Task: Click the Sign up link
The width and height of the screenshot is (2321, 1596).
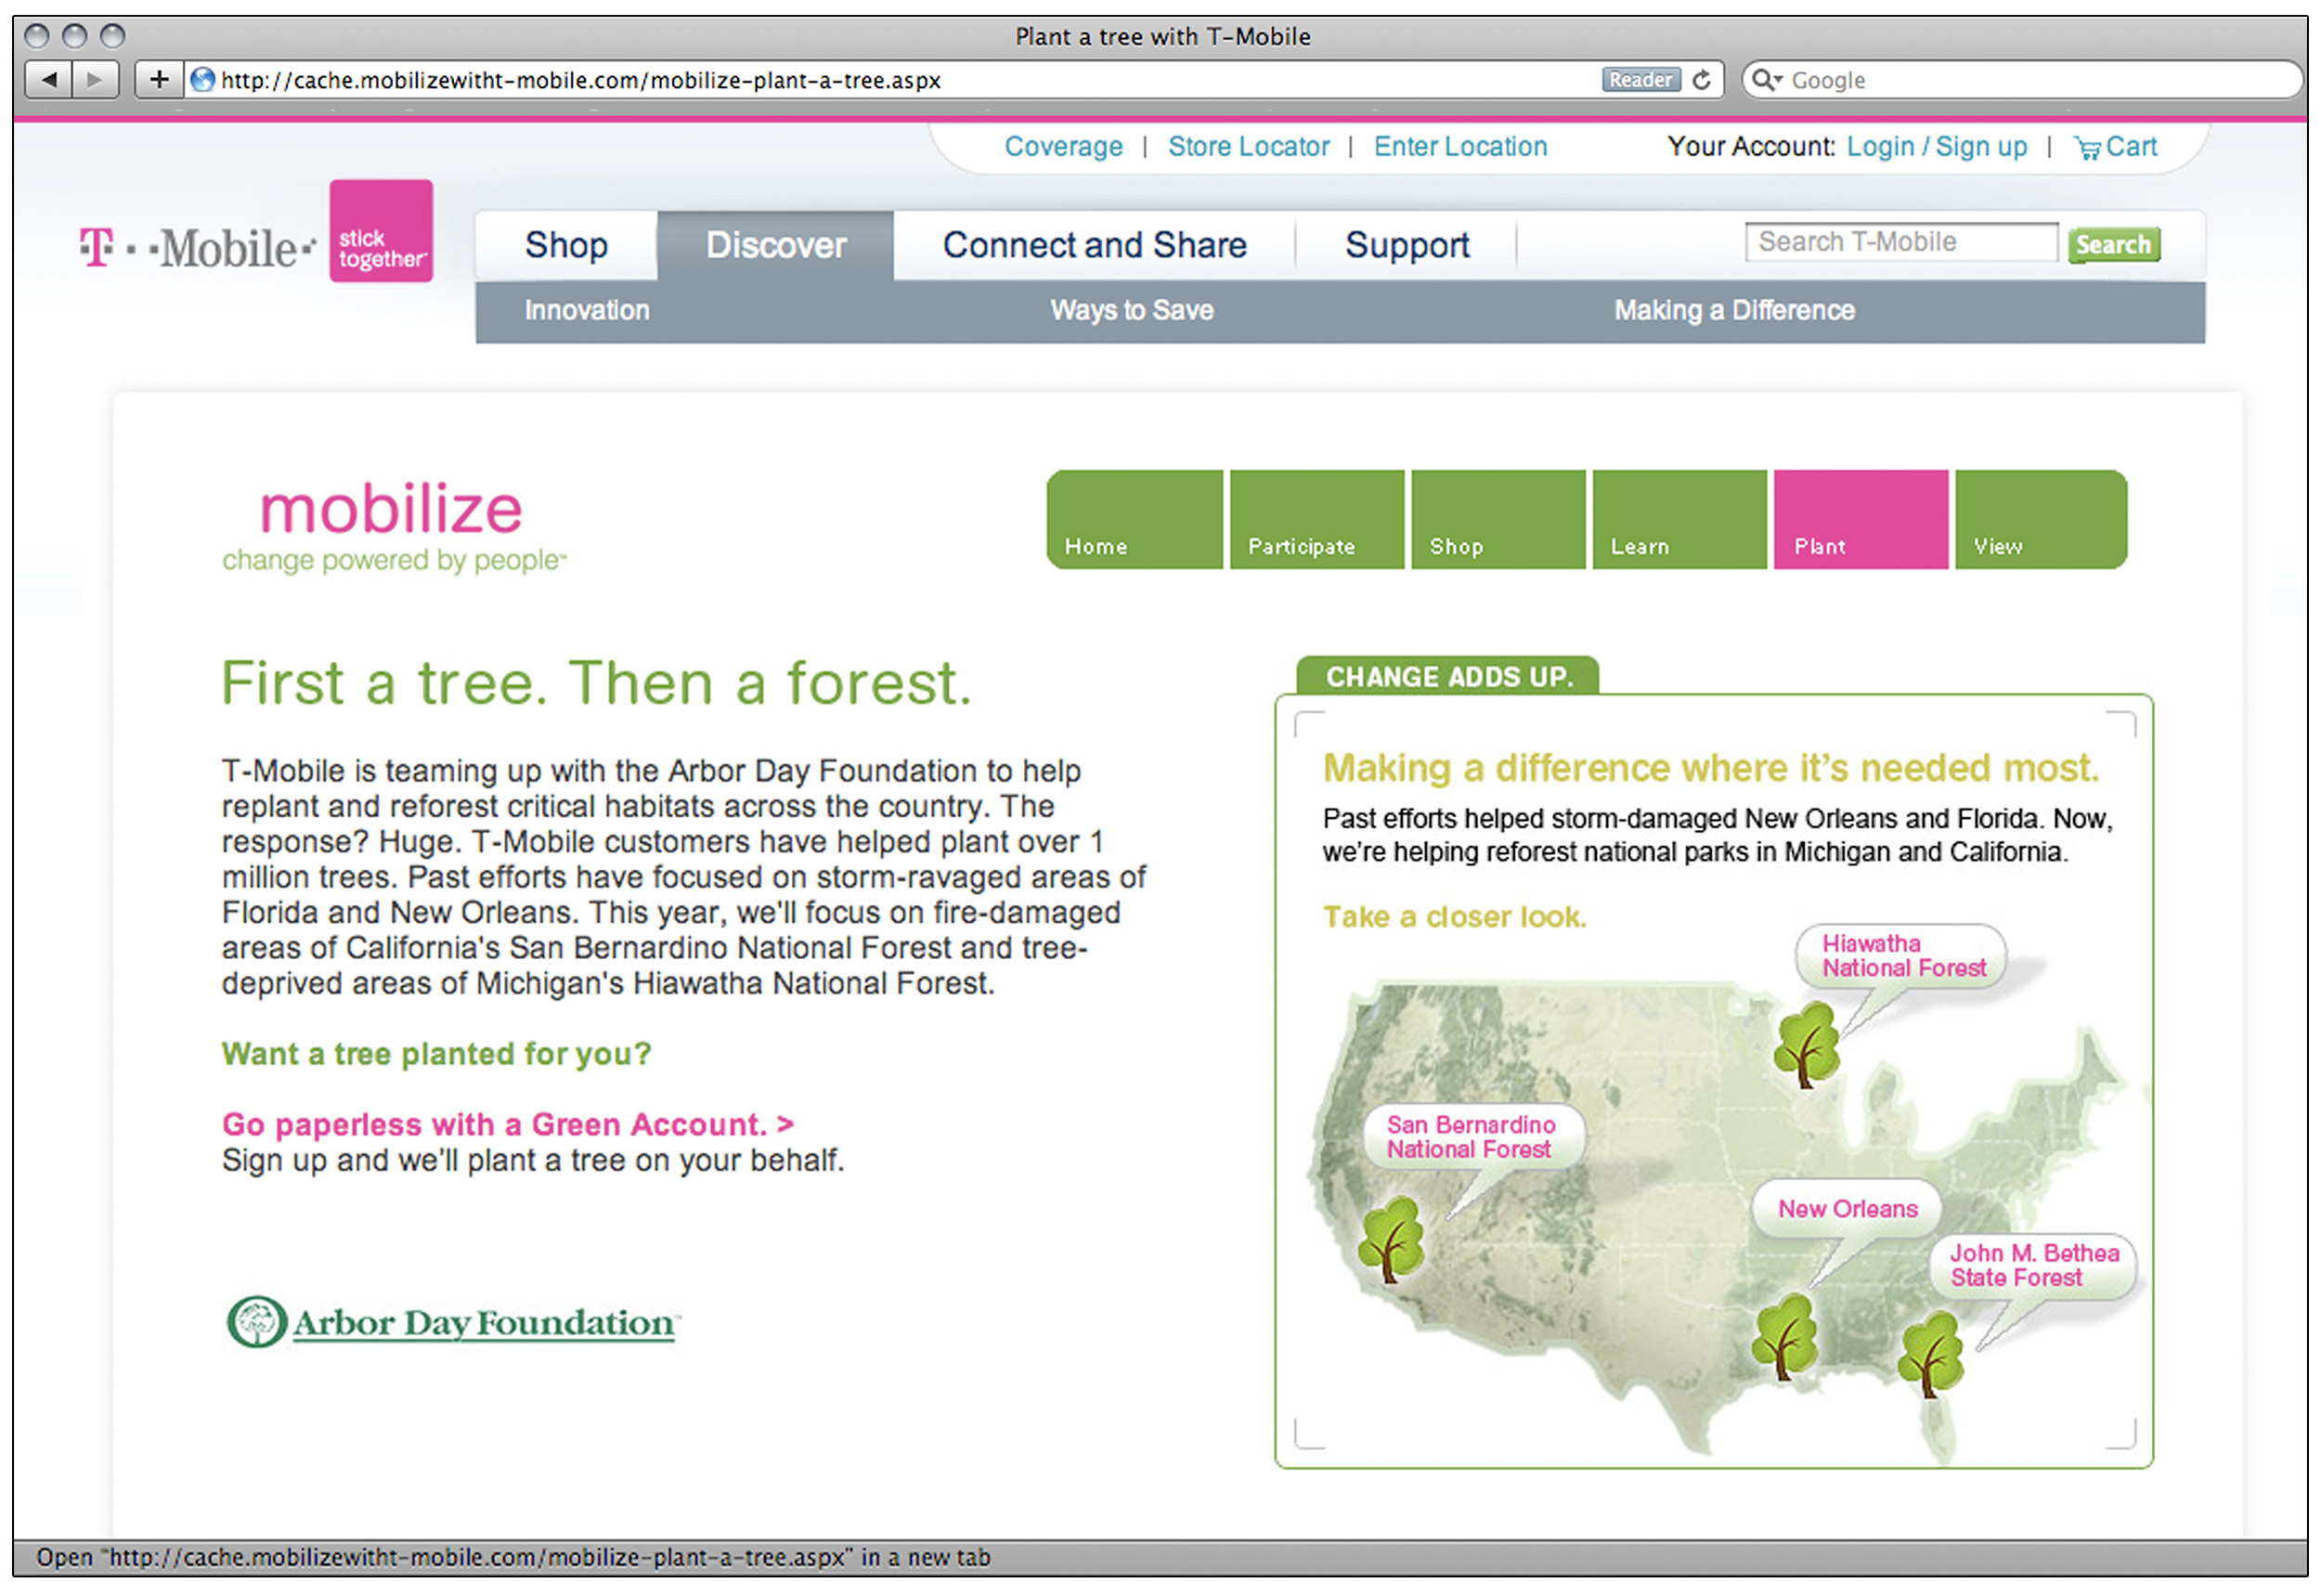Action: point(1980,147)
